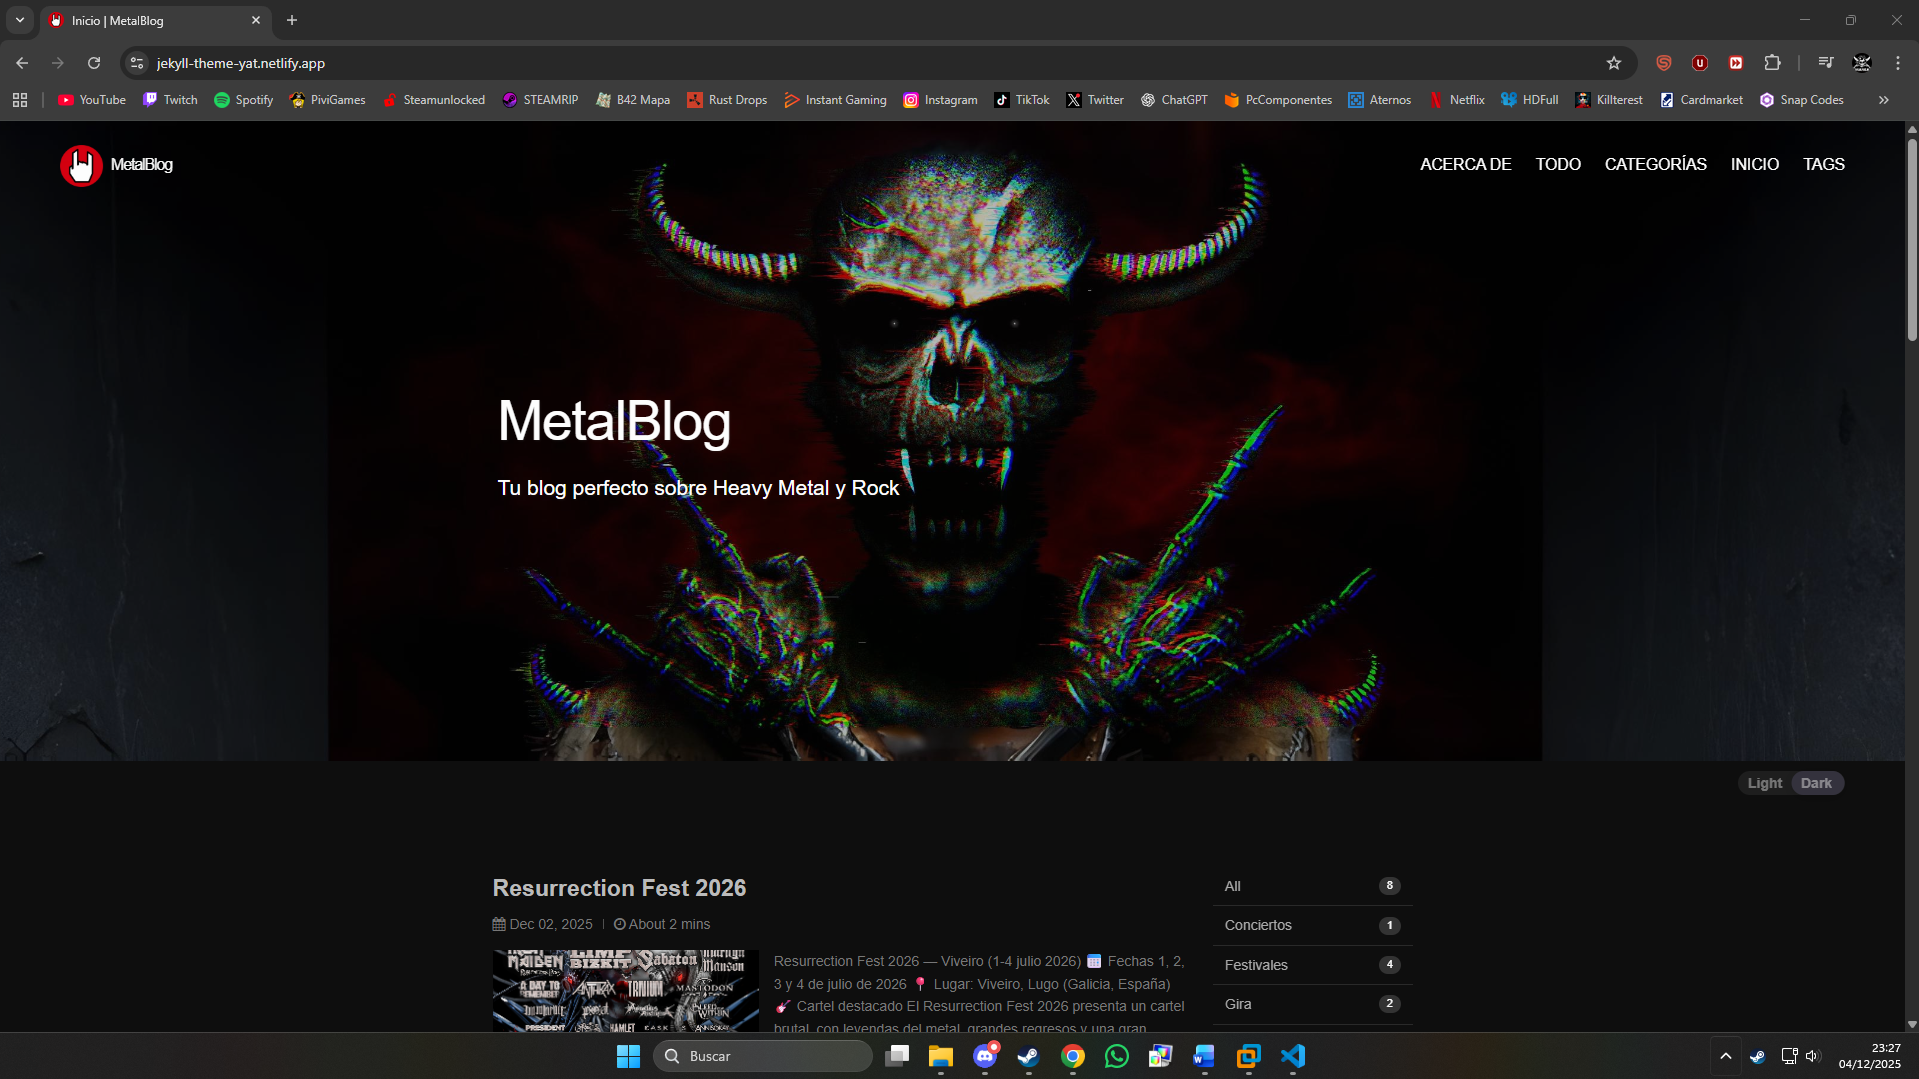The height and width of the screenshot is (1079, 1919).
Task: Switch the theme to Dark
Action: pyautogui.click(x=1816, y=783)
